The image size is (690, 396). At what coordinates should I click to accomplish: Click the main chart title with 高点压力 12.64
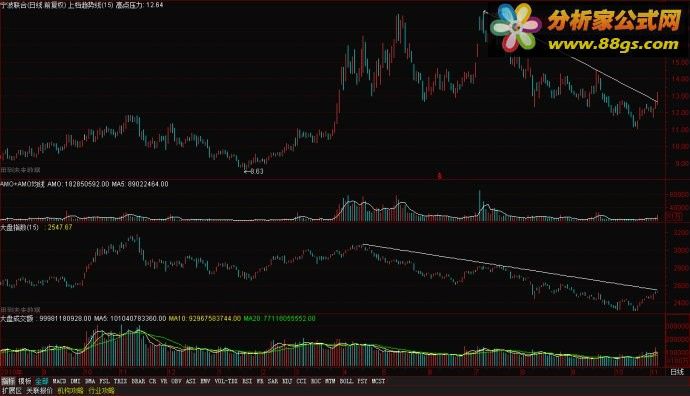pos(82,5)
